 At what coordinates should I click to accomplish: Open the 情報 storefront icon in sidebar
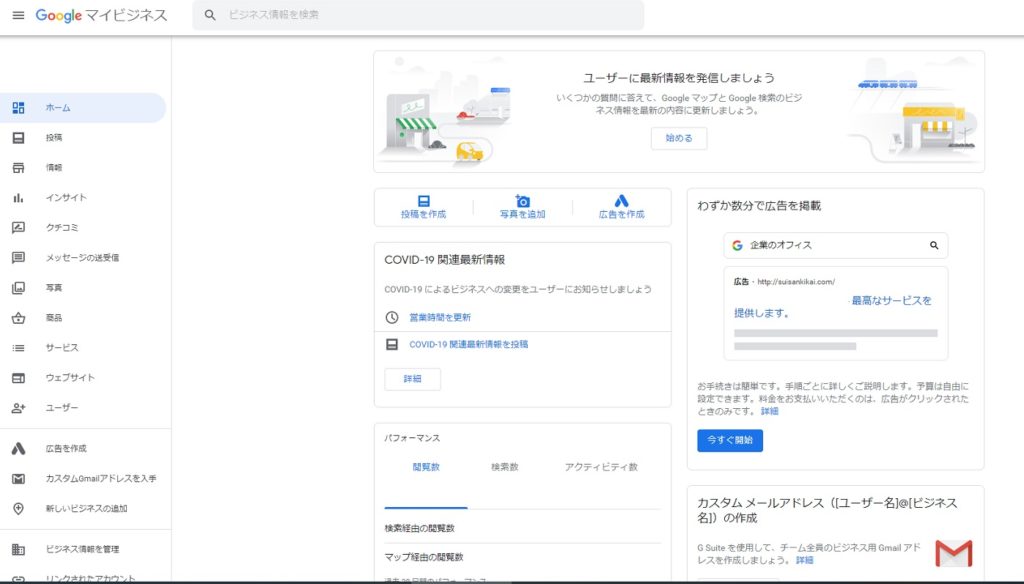point(18,168)
